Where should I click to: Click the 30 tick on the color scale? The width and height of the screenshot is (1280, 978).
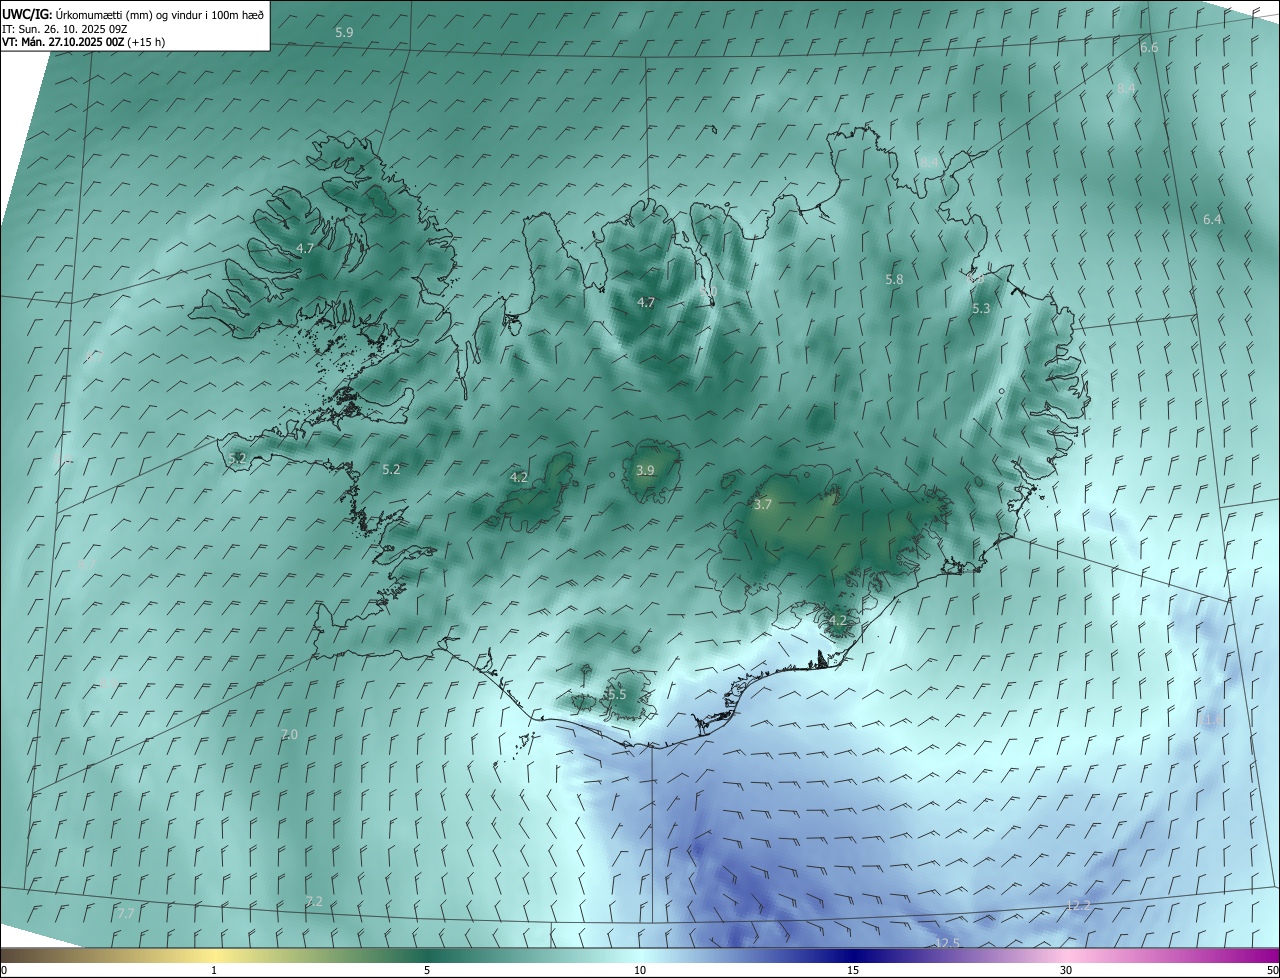coord(1066,970)
